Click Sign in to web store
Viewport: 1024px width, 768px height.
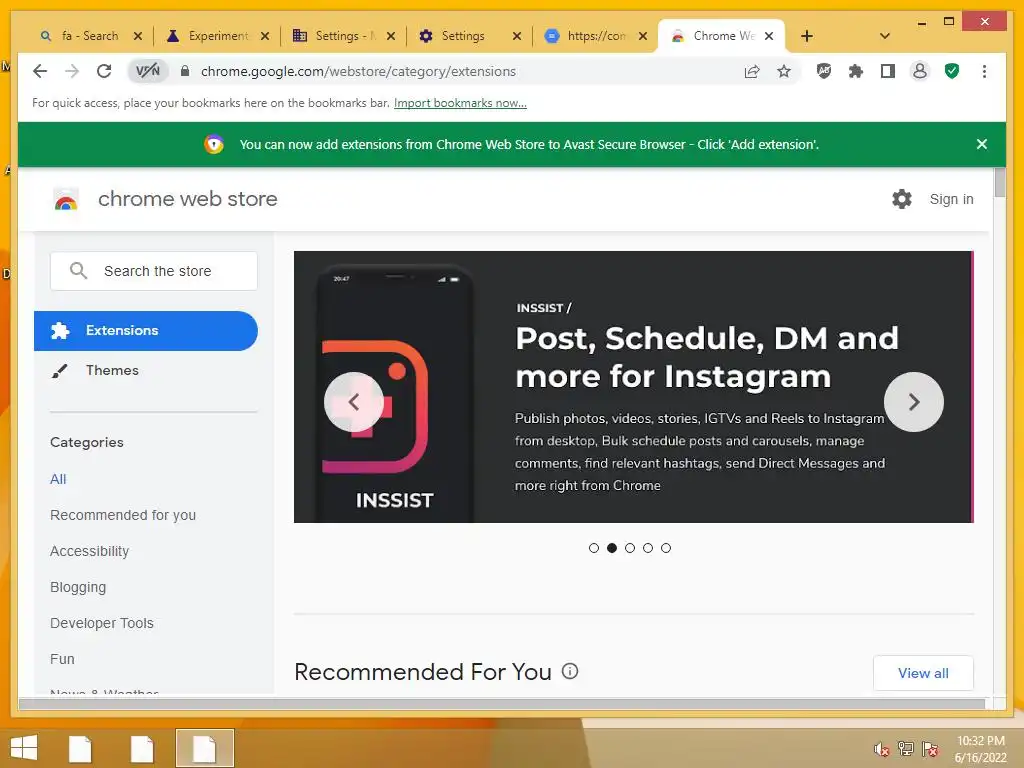[951, 199]
